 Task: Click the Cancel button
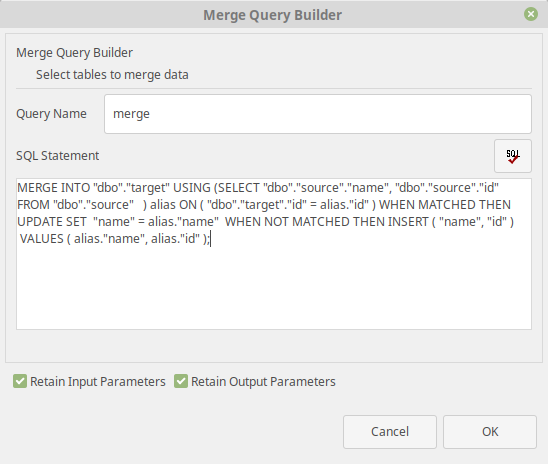(x=390, y=432)
